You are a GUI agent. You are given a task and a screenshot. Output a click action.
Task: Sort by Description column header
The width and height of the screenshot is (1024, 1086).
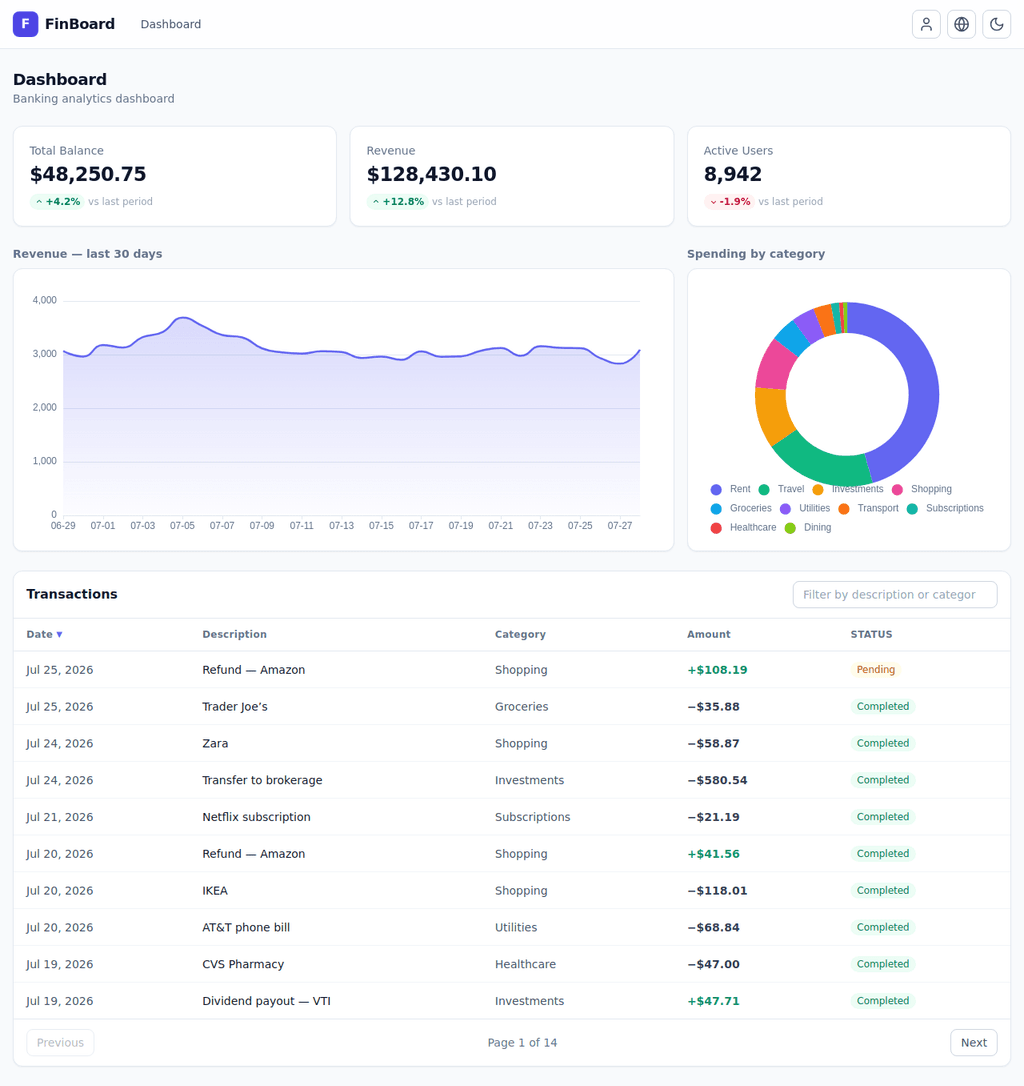(x=234, y=634)
